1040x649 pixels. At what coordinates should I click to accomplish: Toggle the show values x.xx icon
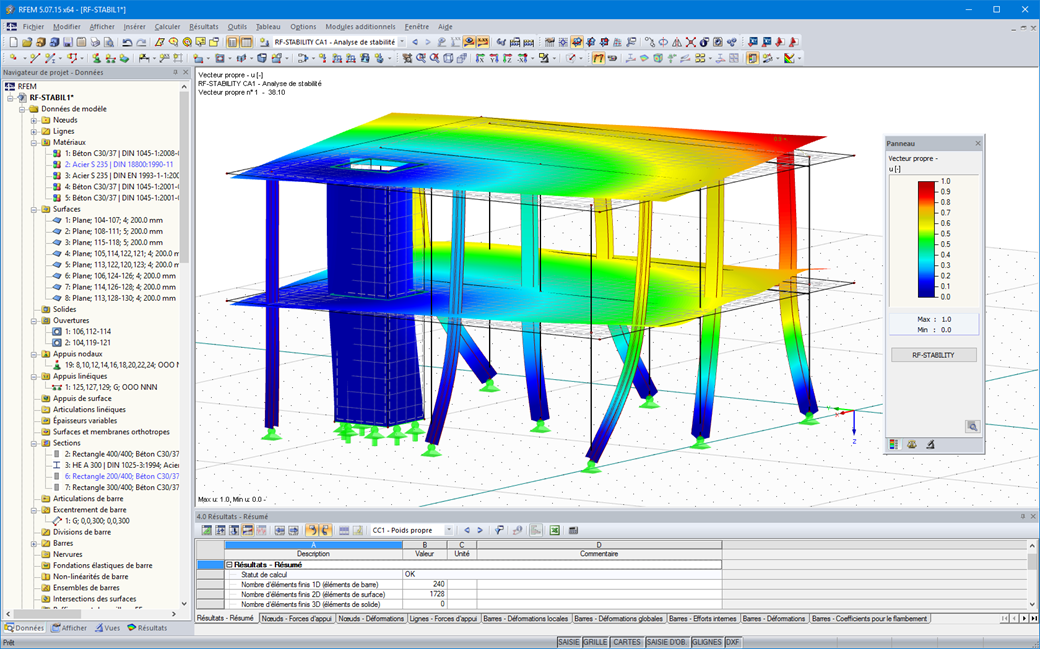click(x=483, y=42)
